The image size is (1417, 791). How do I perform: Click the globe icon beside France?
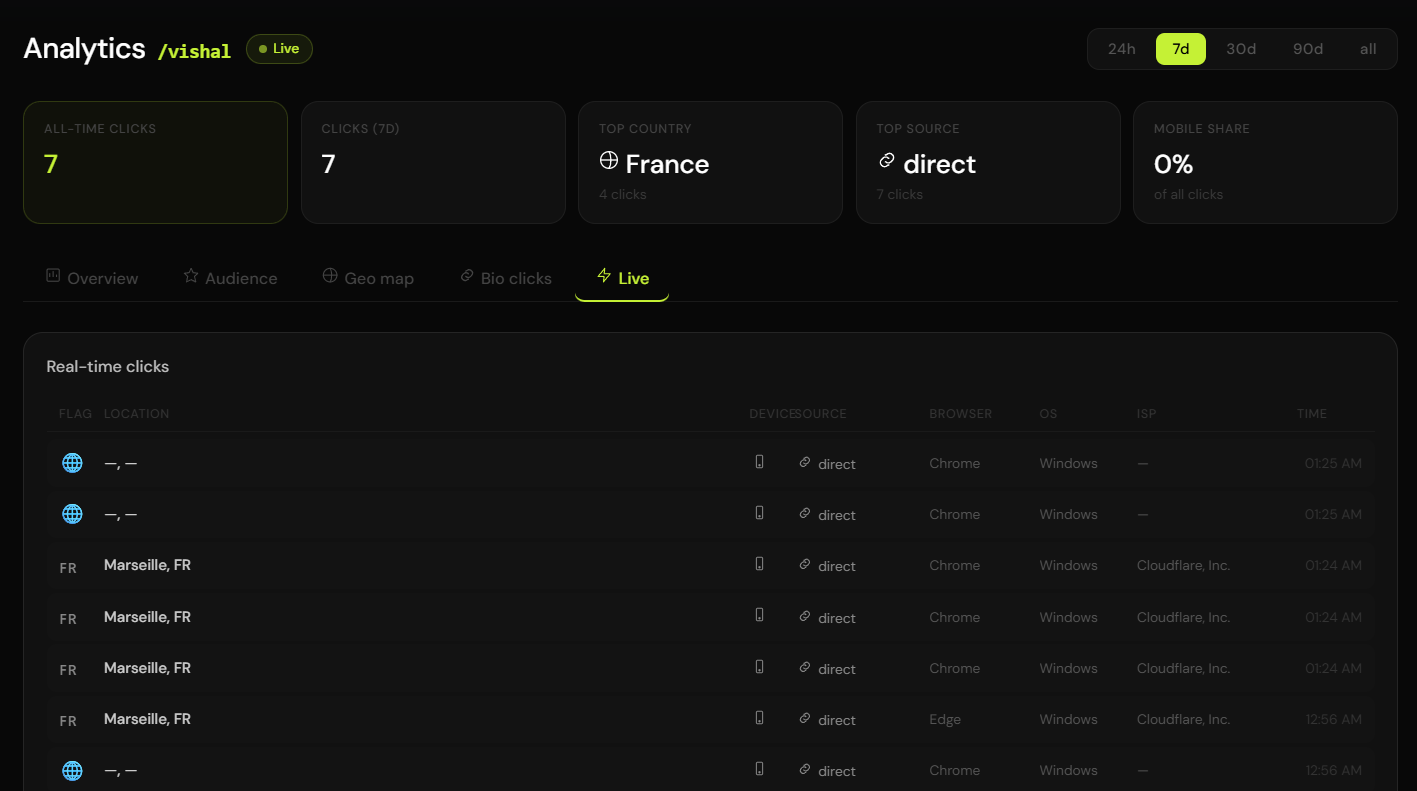[609, 161]
